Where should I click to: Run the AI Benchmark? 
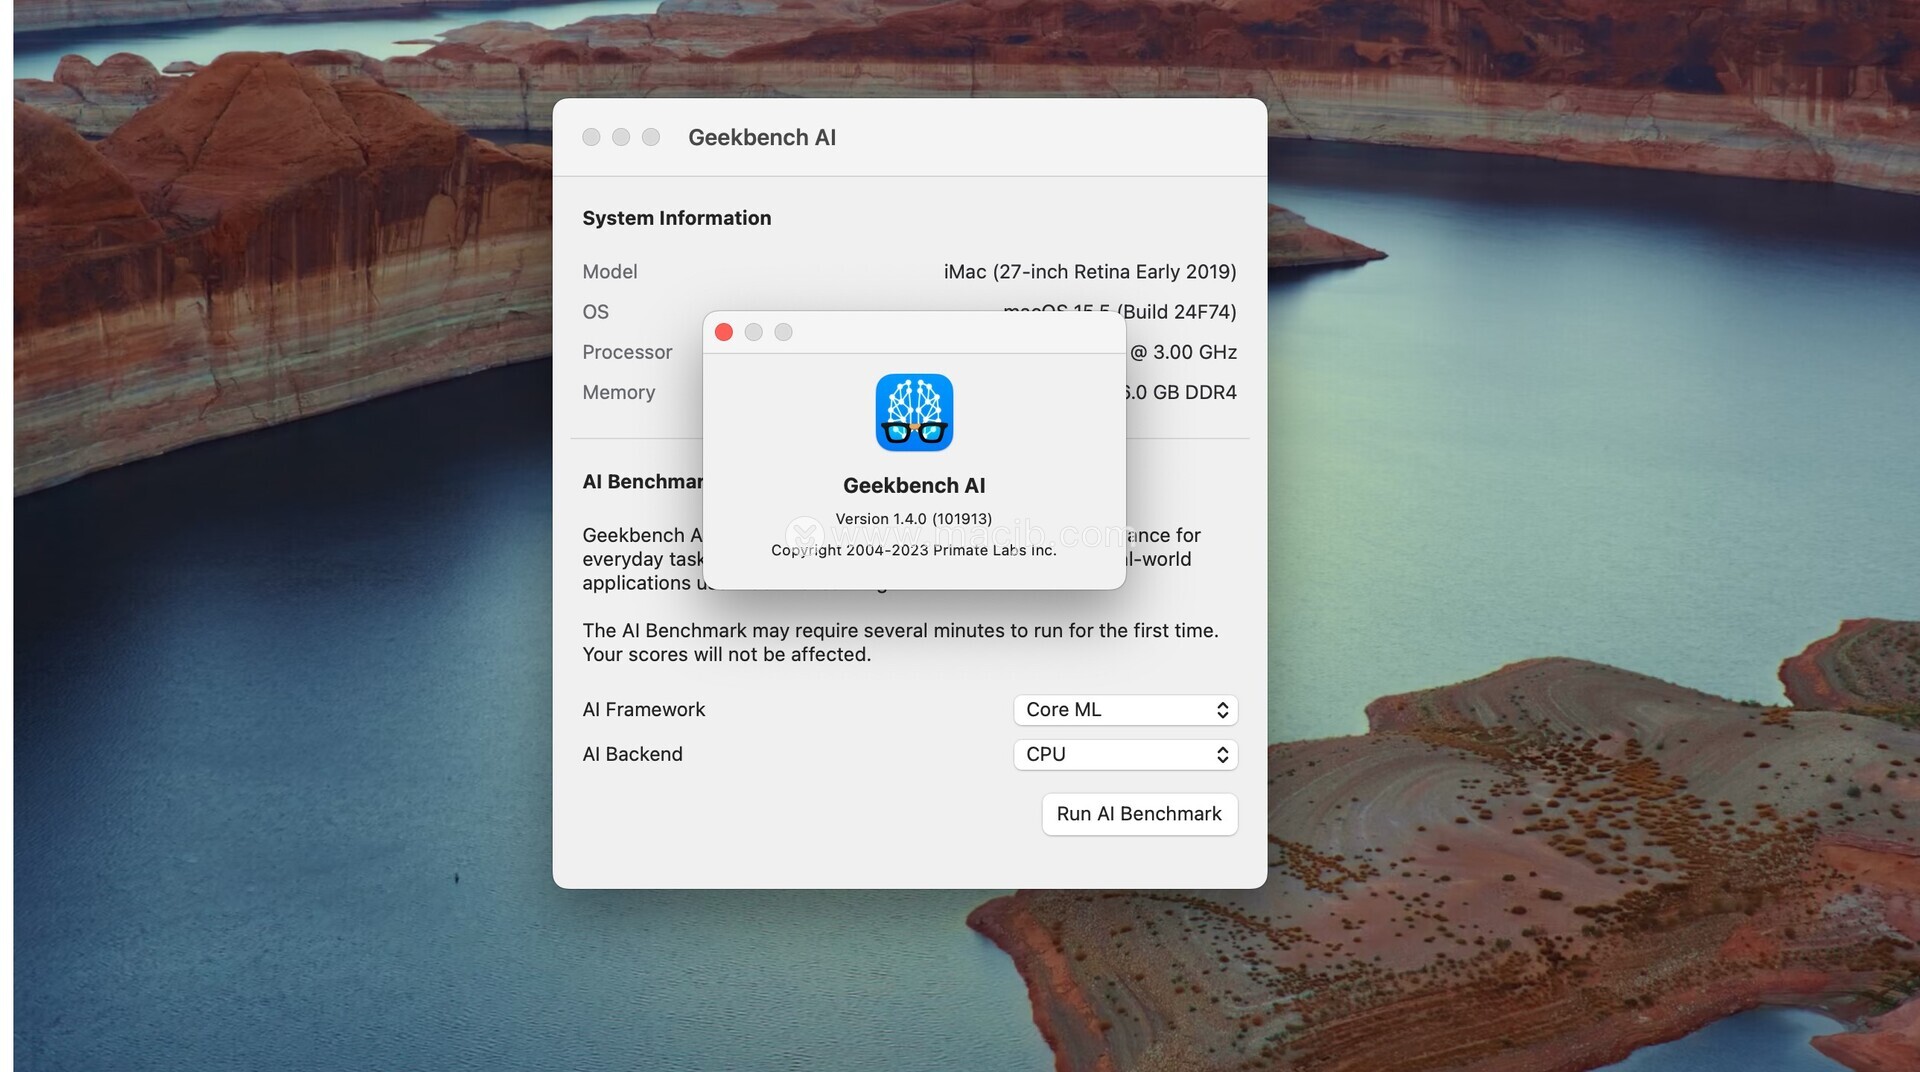[x=1139, y=814]
